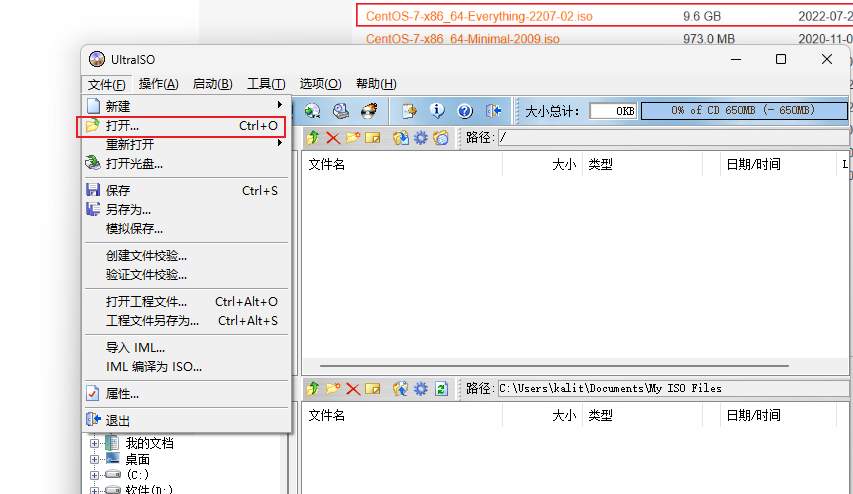Click the 0% of CD 650MB capacity bar
853x494 pixels.
pyautogui.click(x=744, y=110)
